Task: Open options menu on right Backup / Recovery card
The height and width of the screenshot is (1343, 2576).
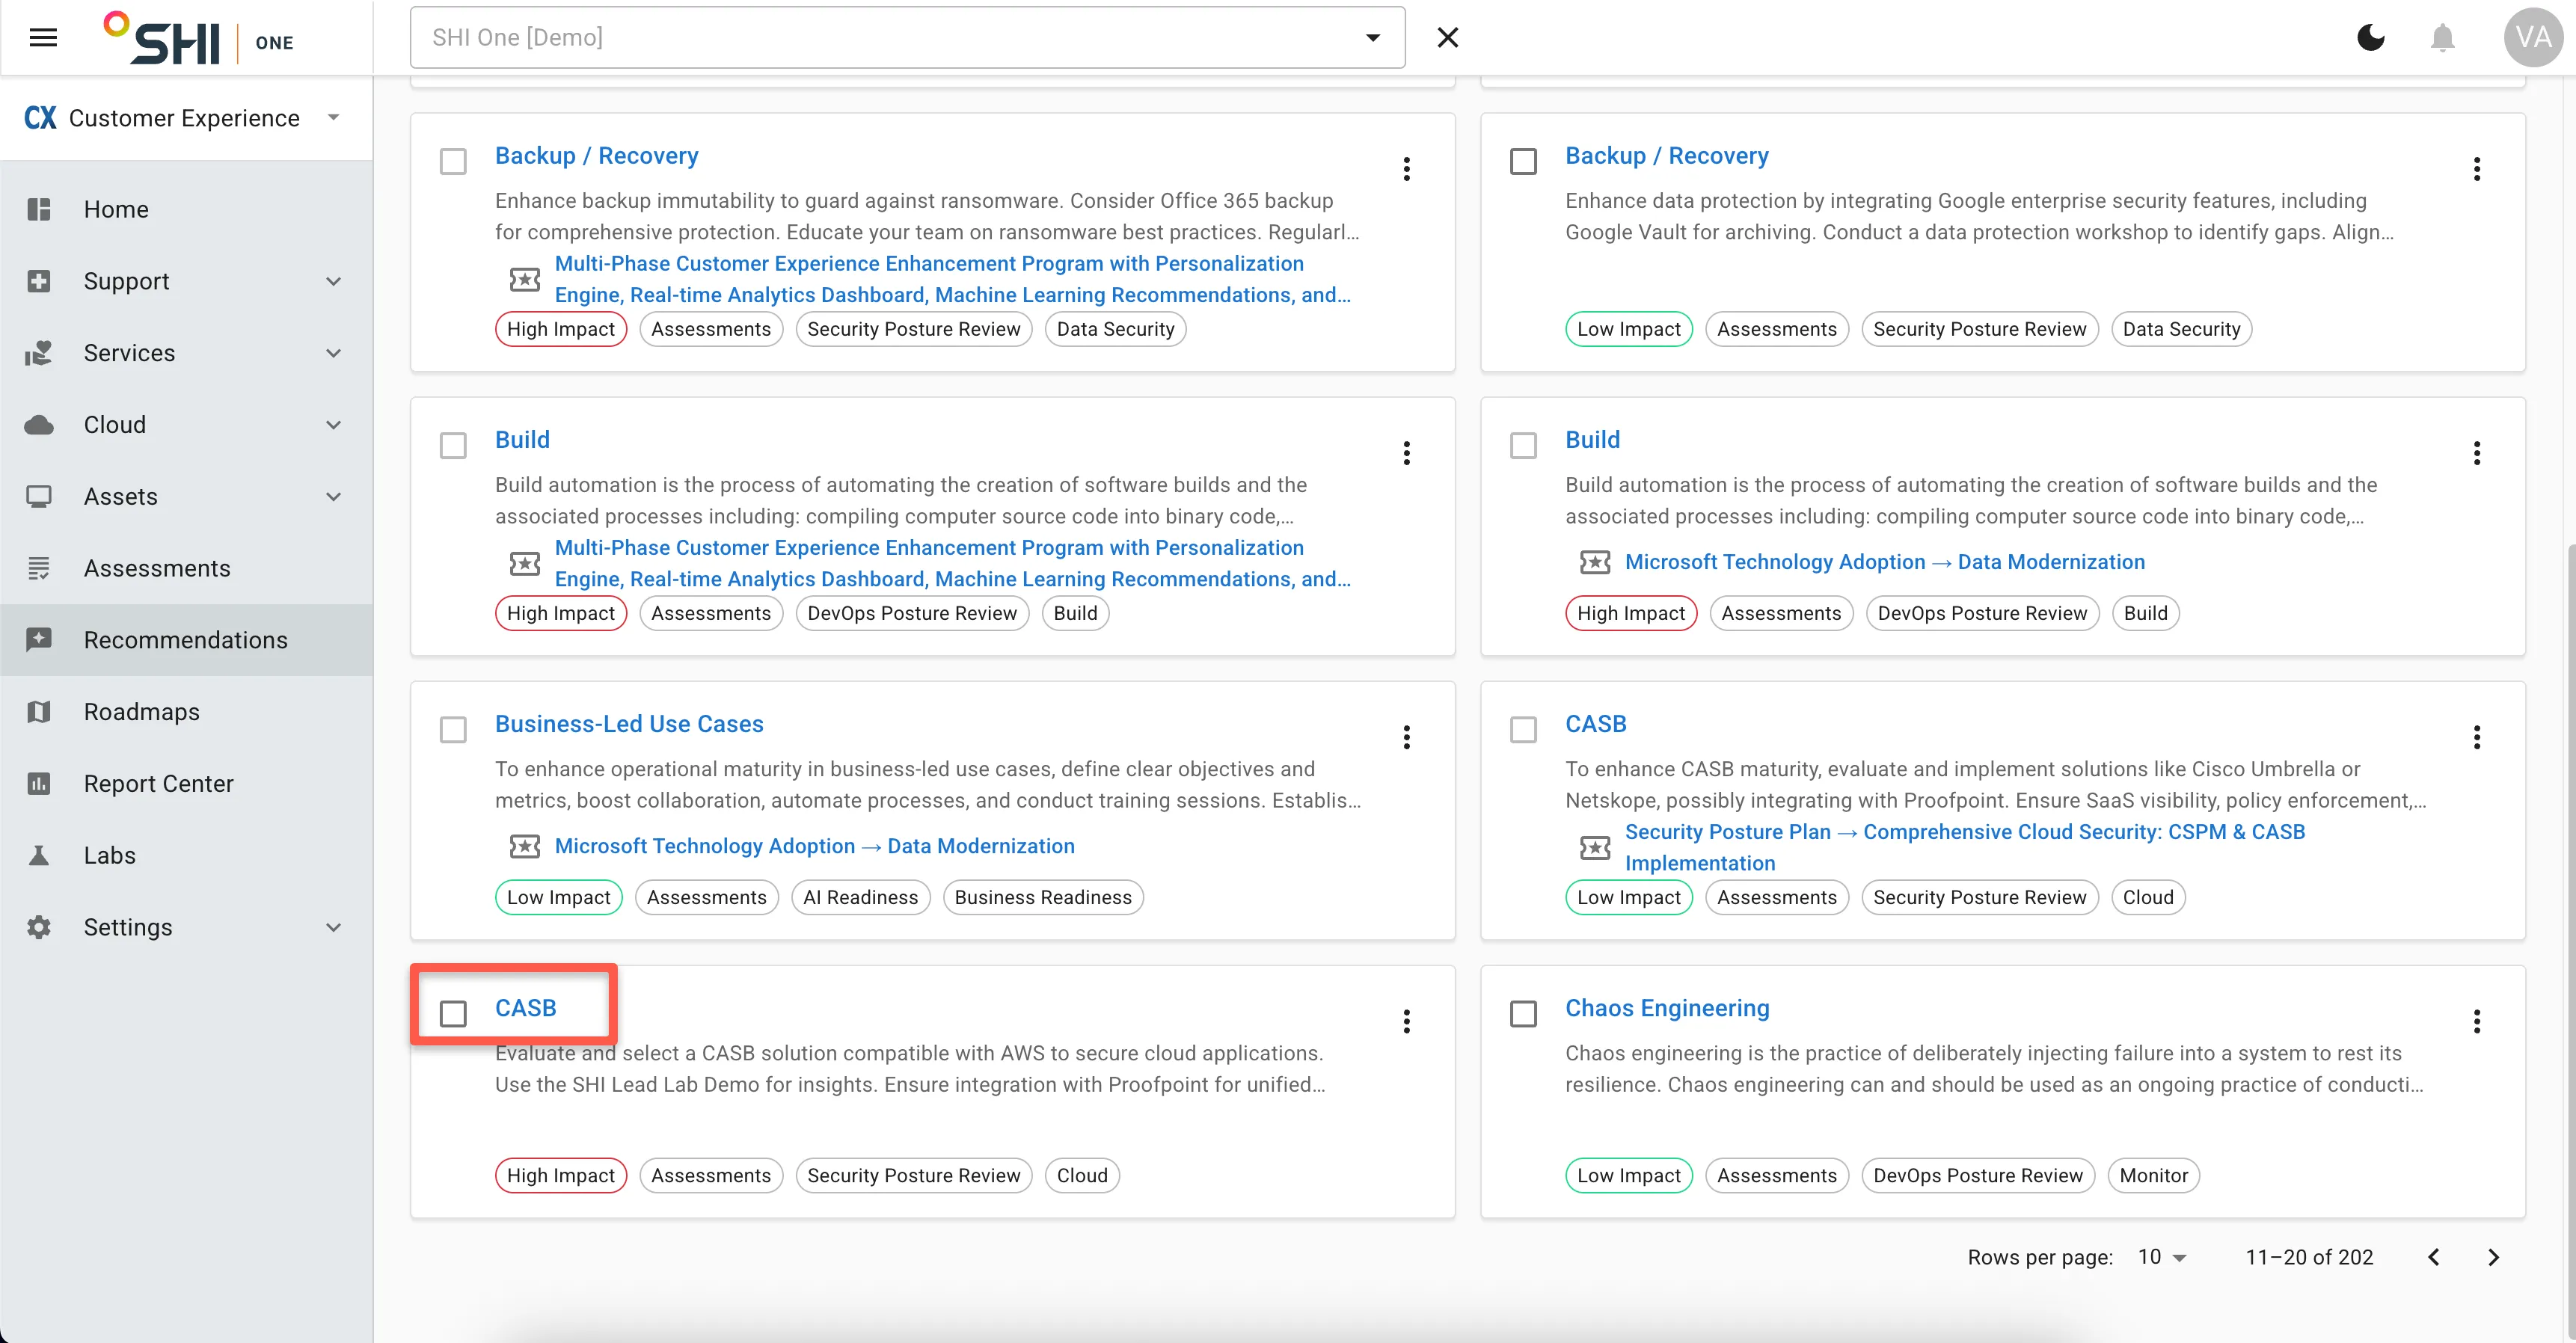Action: 2476,169
